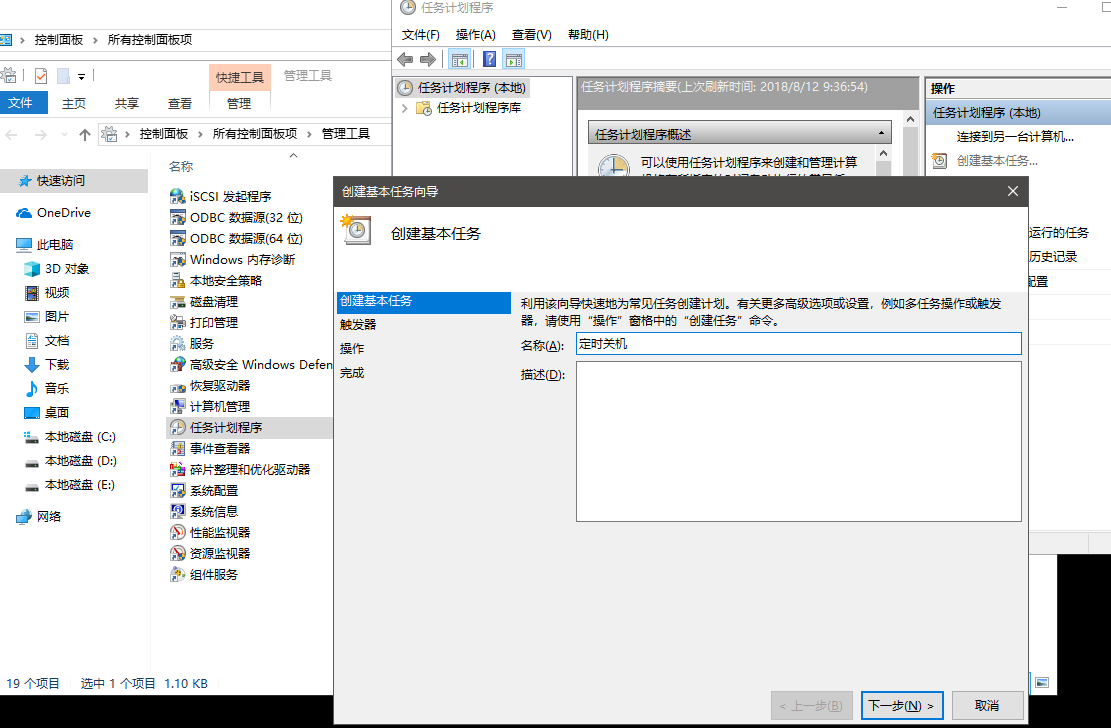Open iSCSI 发起程序 icon in file list

[x=178, y=196]
